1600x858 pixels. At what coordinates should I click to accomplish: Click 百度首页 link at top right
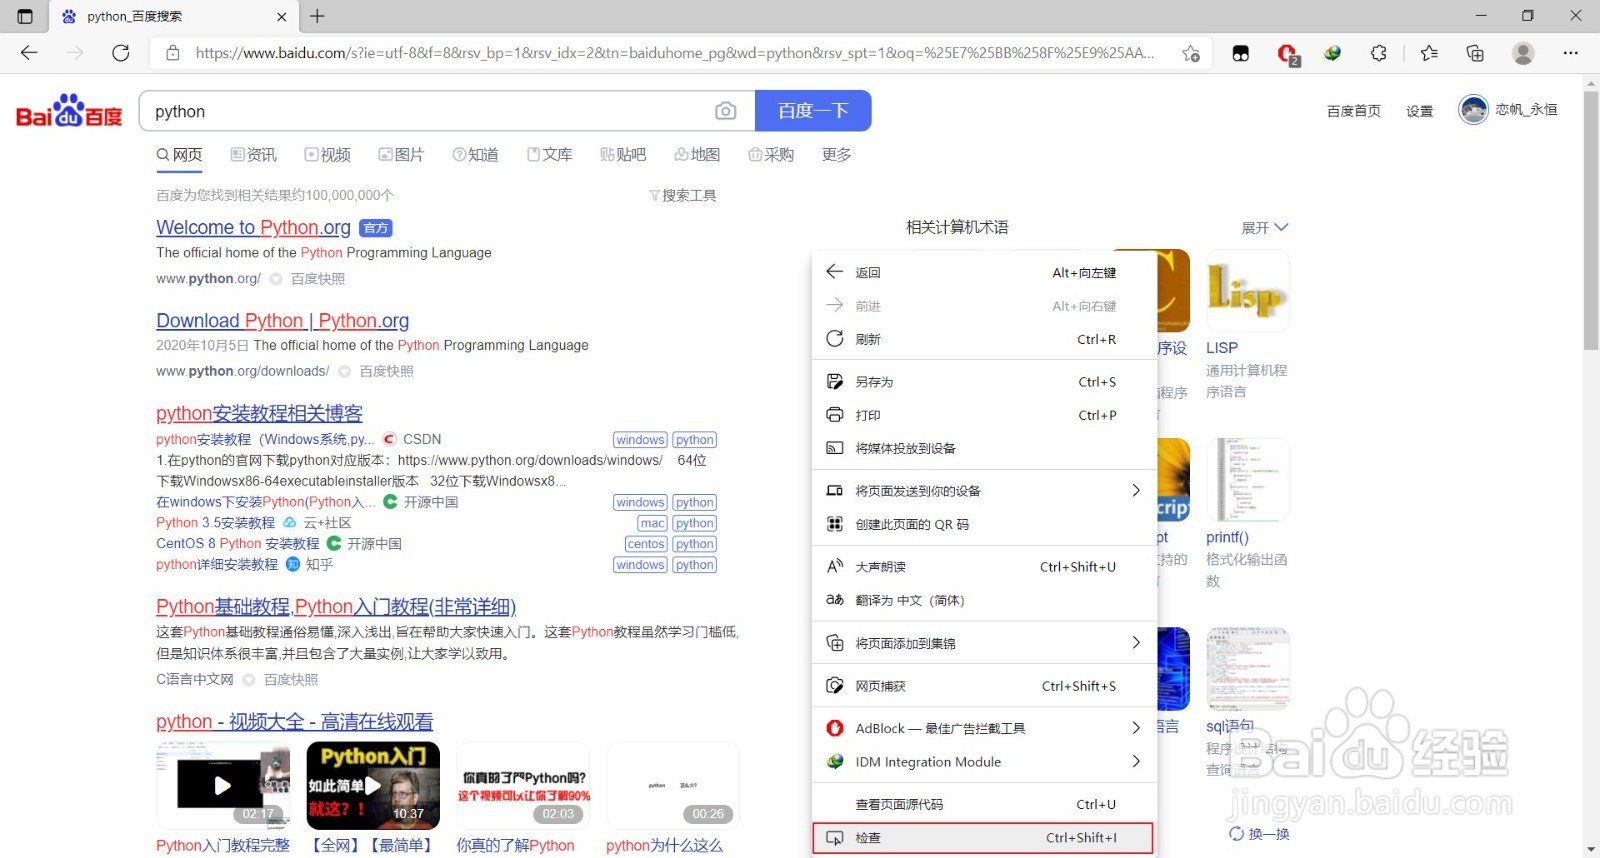click(x=1354, y=111)
